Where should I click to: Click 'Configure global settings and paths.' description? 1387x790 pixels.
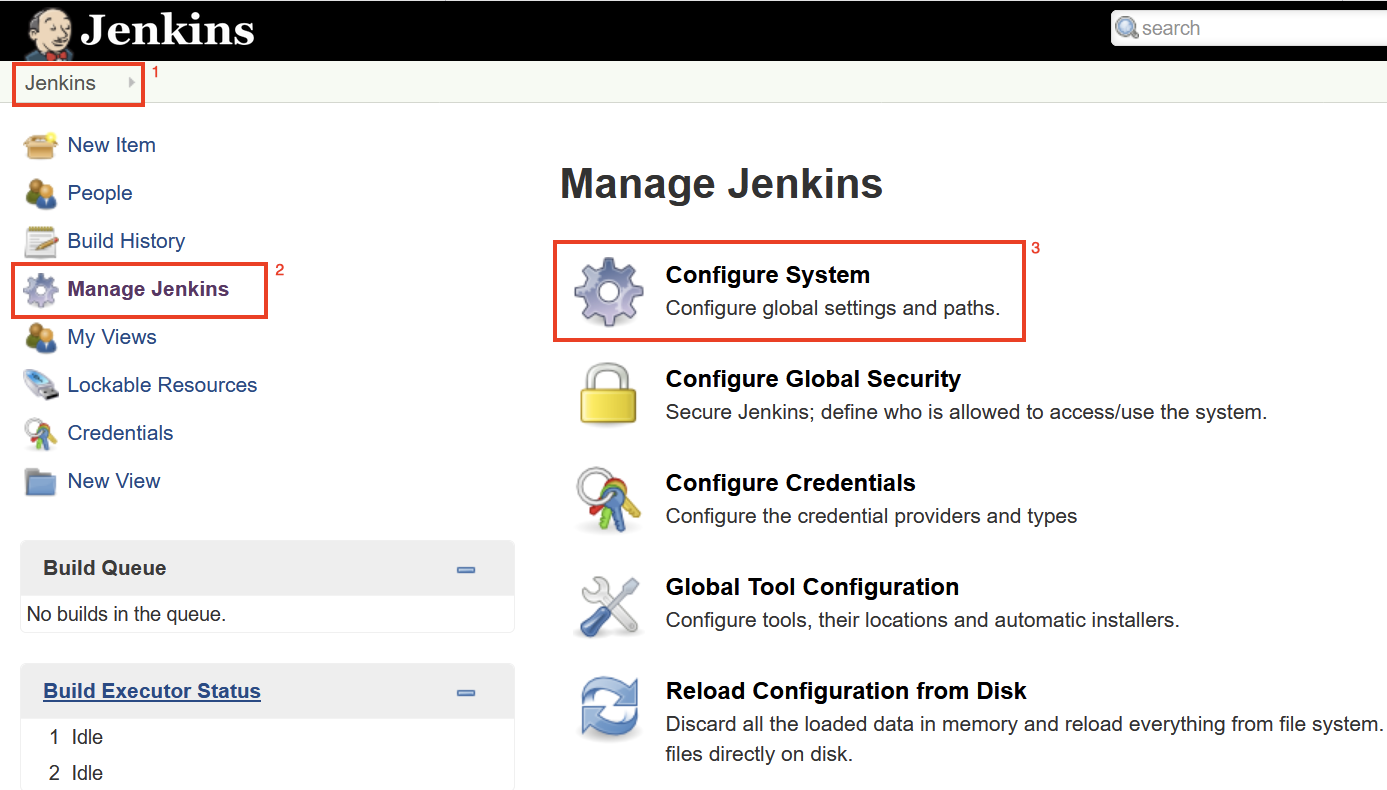point(833,308)
